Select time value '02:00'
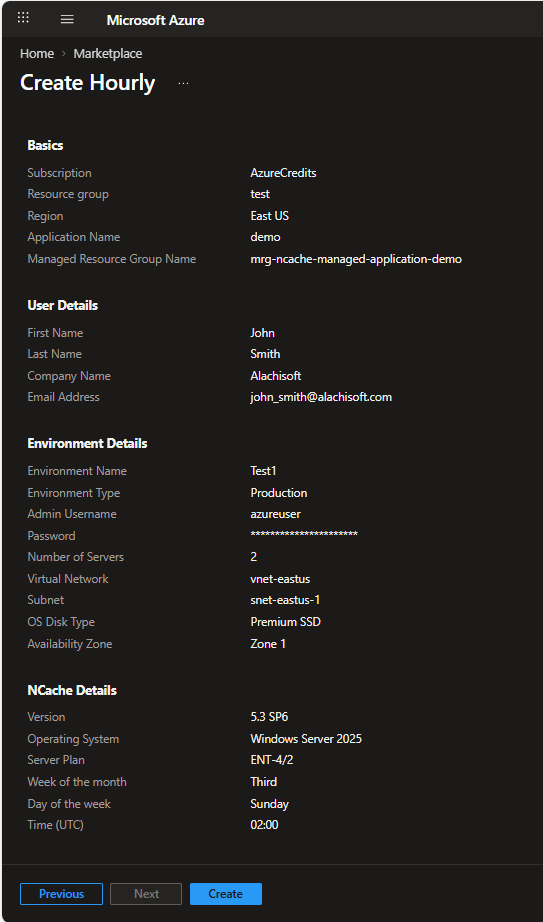Viewport: 543px width, 922px height. [264, 825]
